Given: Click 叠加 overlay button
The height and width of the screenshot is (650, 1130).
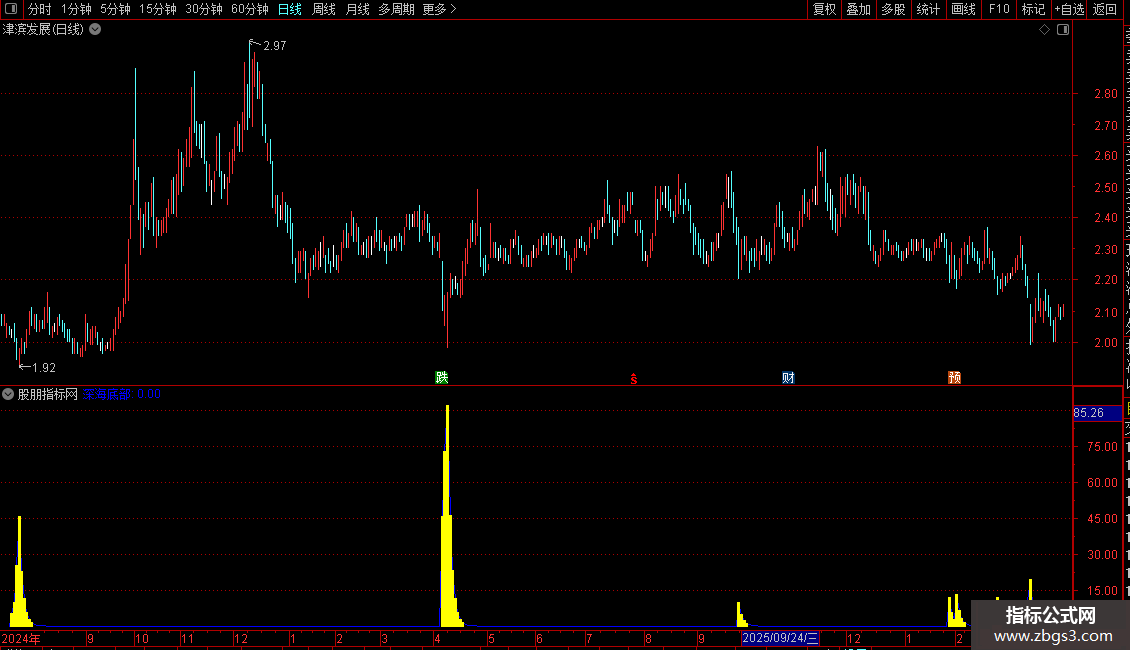Looking at the screenshot, I should coord(858,9).
